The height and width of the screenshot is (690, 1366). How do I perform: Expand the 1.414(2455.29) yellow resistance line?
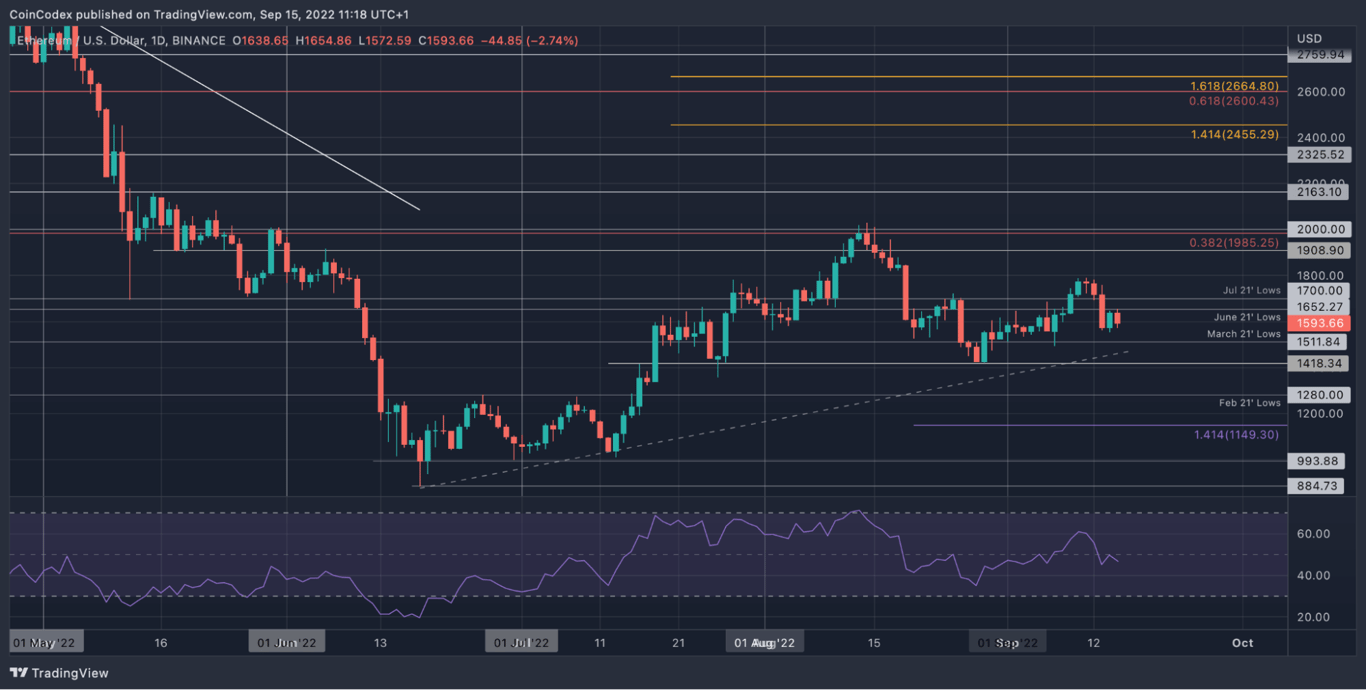tap(1232, 133)
